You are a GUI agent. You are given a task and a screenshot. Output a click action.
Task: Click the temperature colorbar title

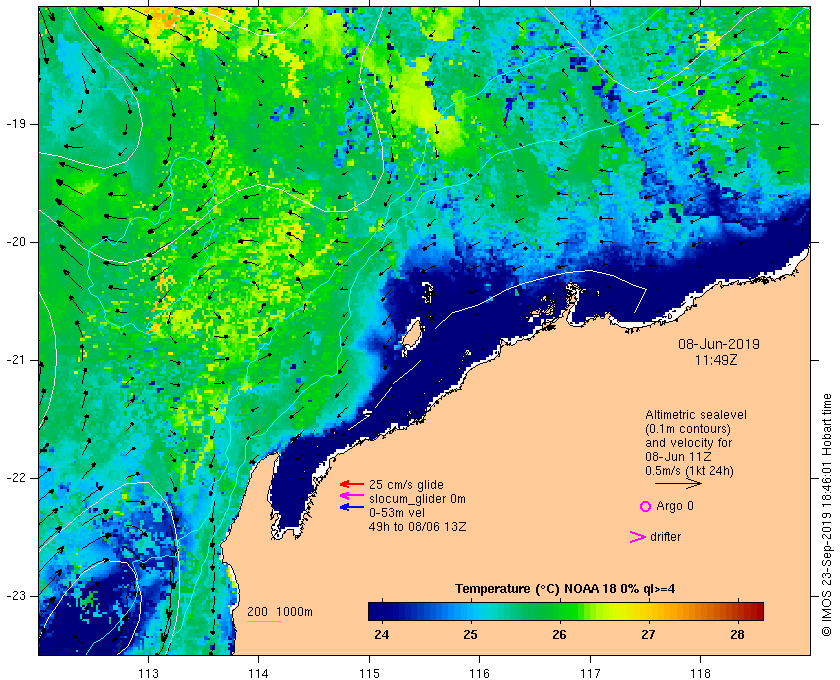click(x=565, y=589)
